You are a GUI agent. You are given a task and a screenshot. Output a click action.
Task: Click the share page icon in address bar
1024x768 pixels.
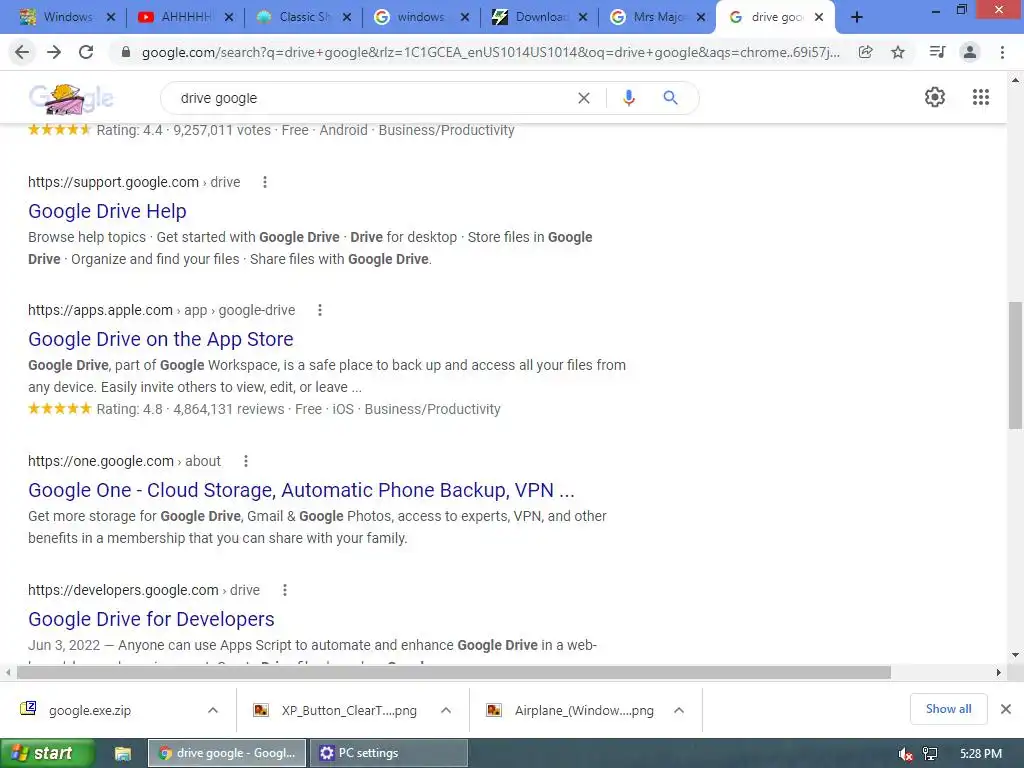[x=865, y=52]
